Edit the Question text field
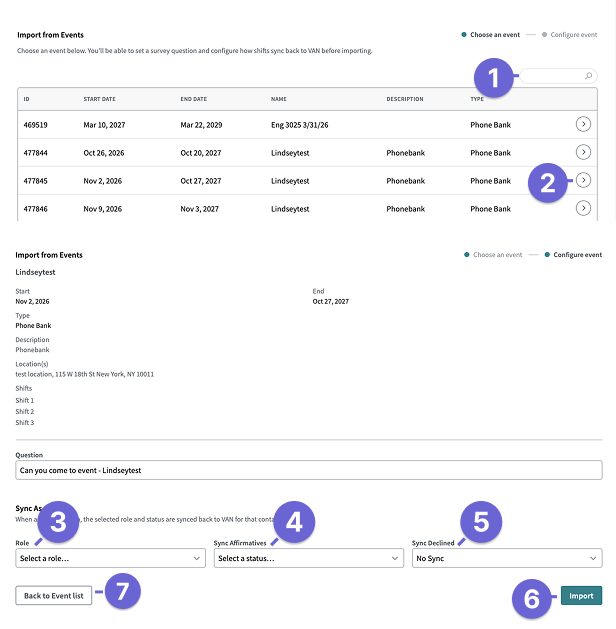 309,470
